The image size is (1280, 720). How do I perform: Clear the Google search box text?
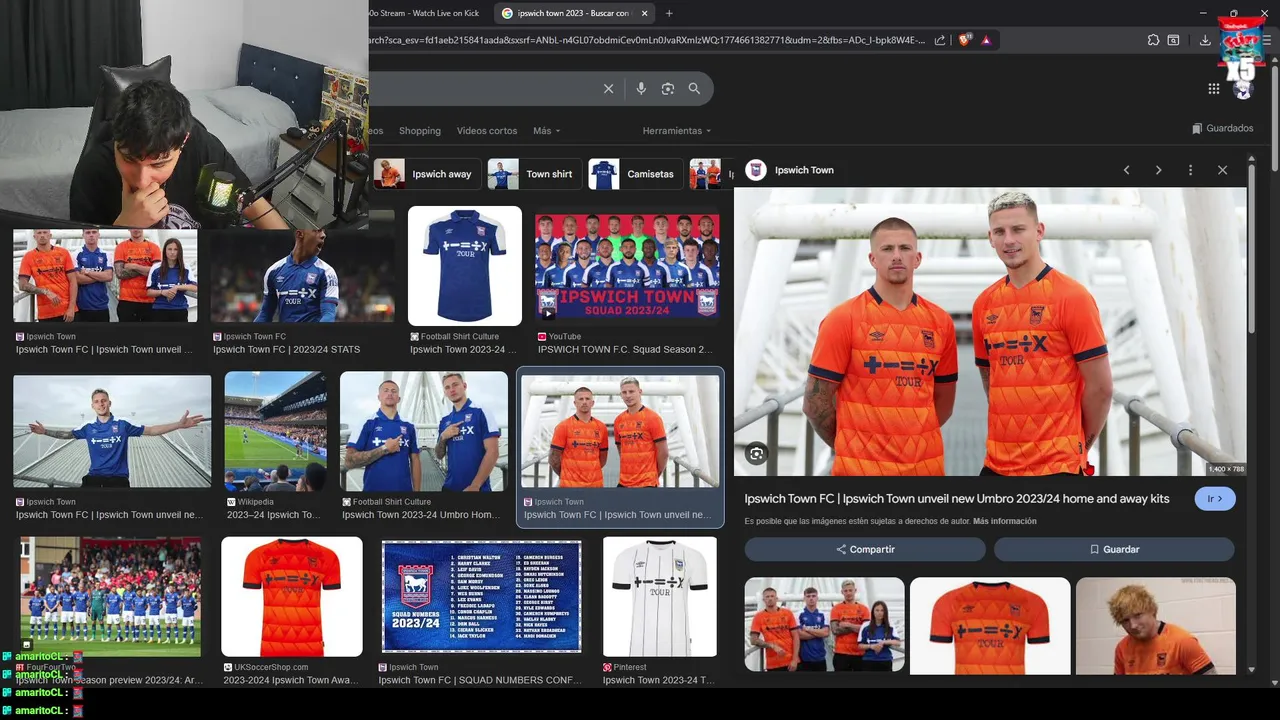(608, 89)
